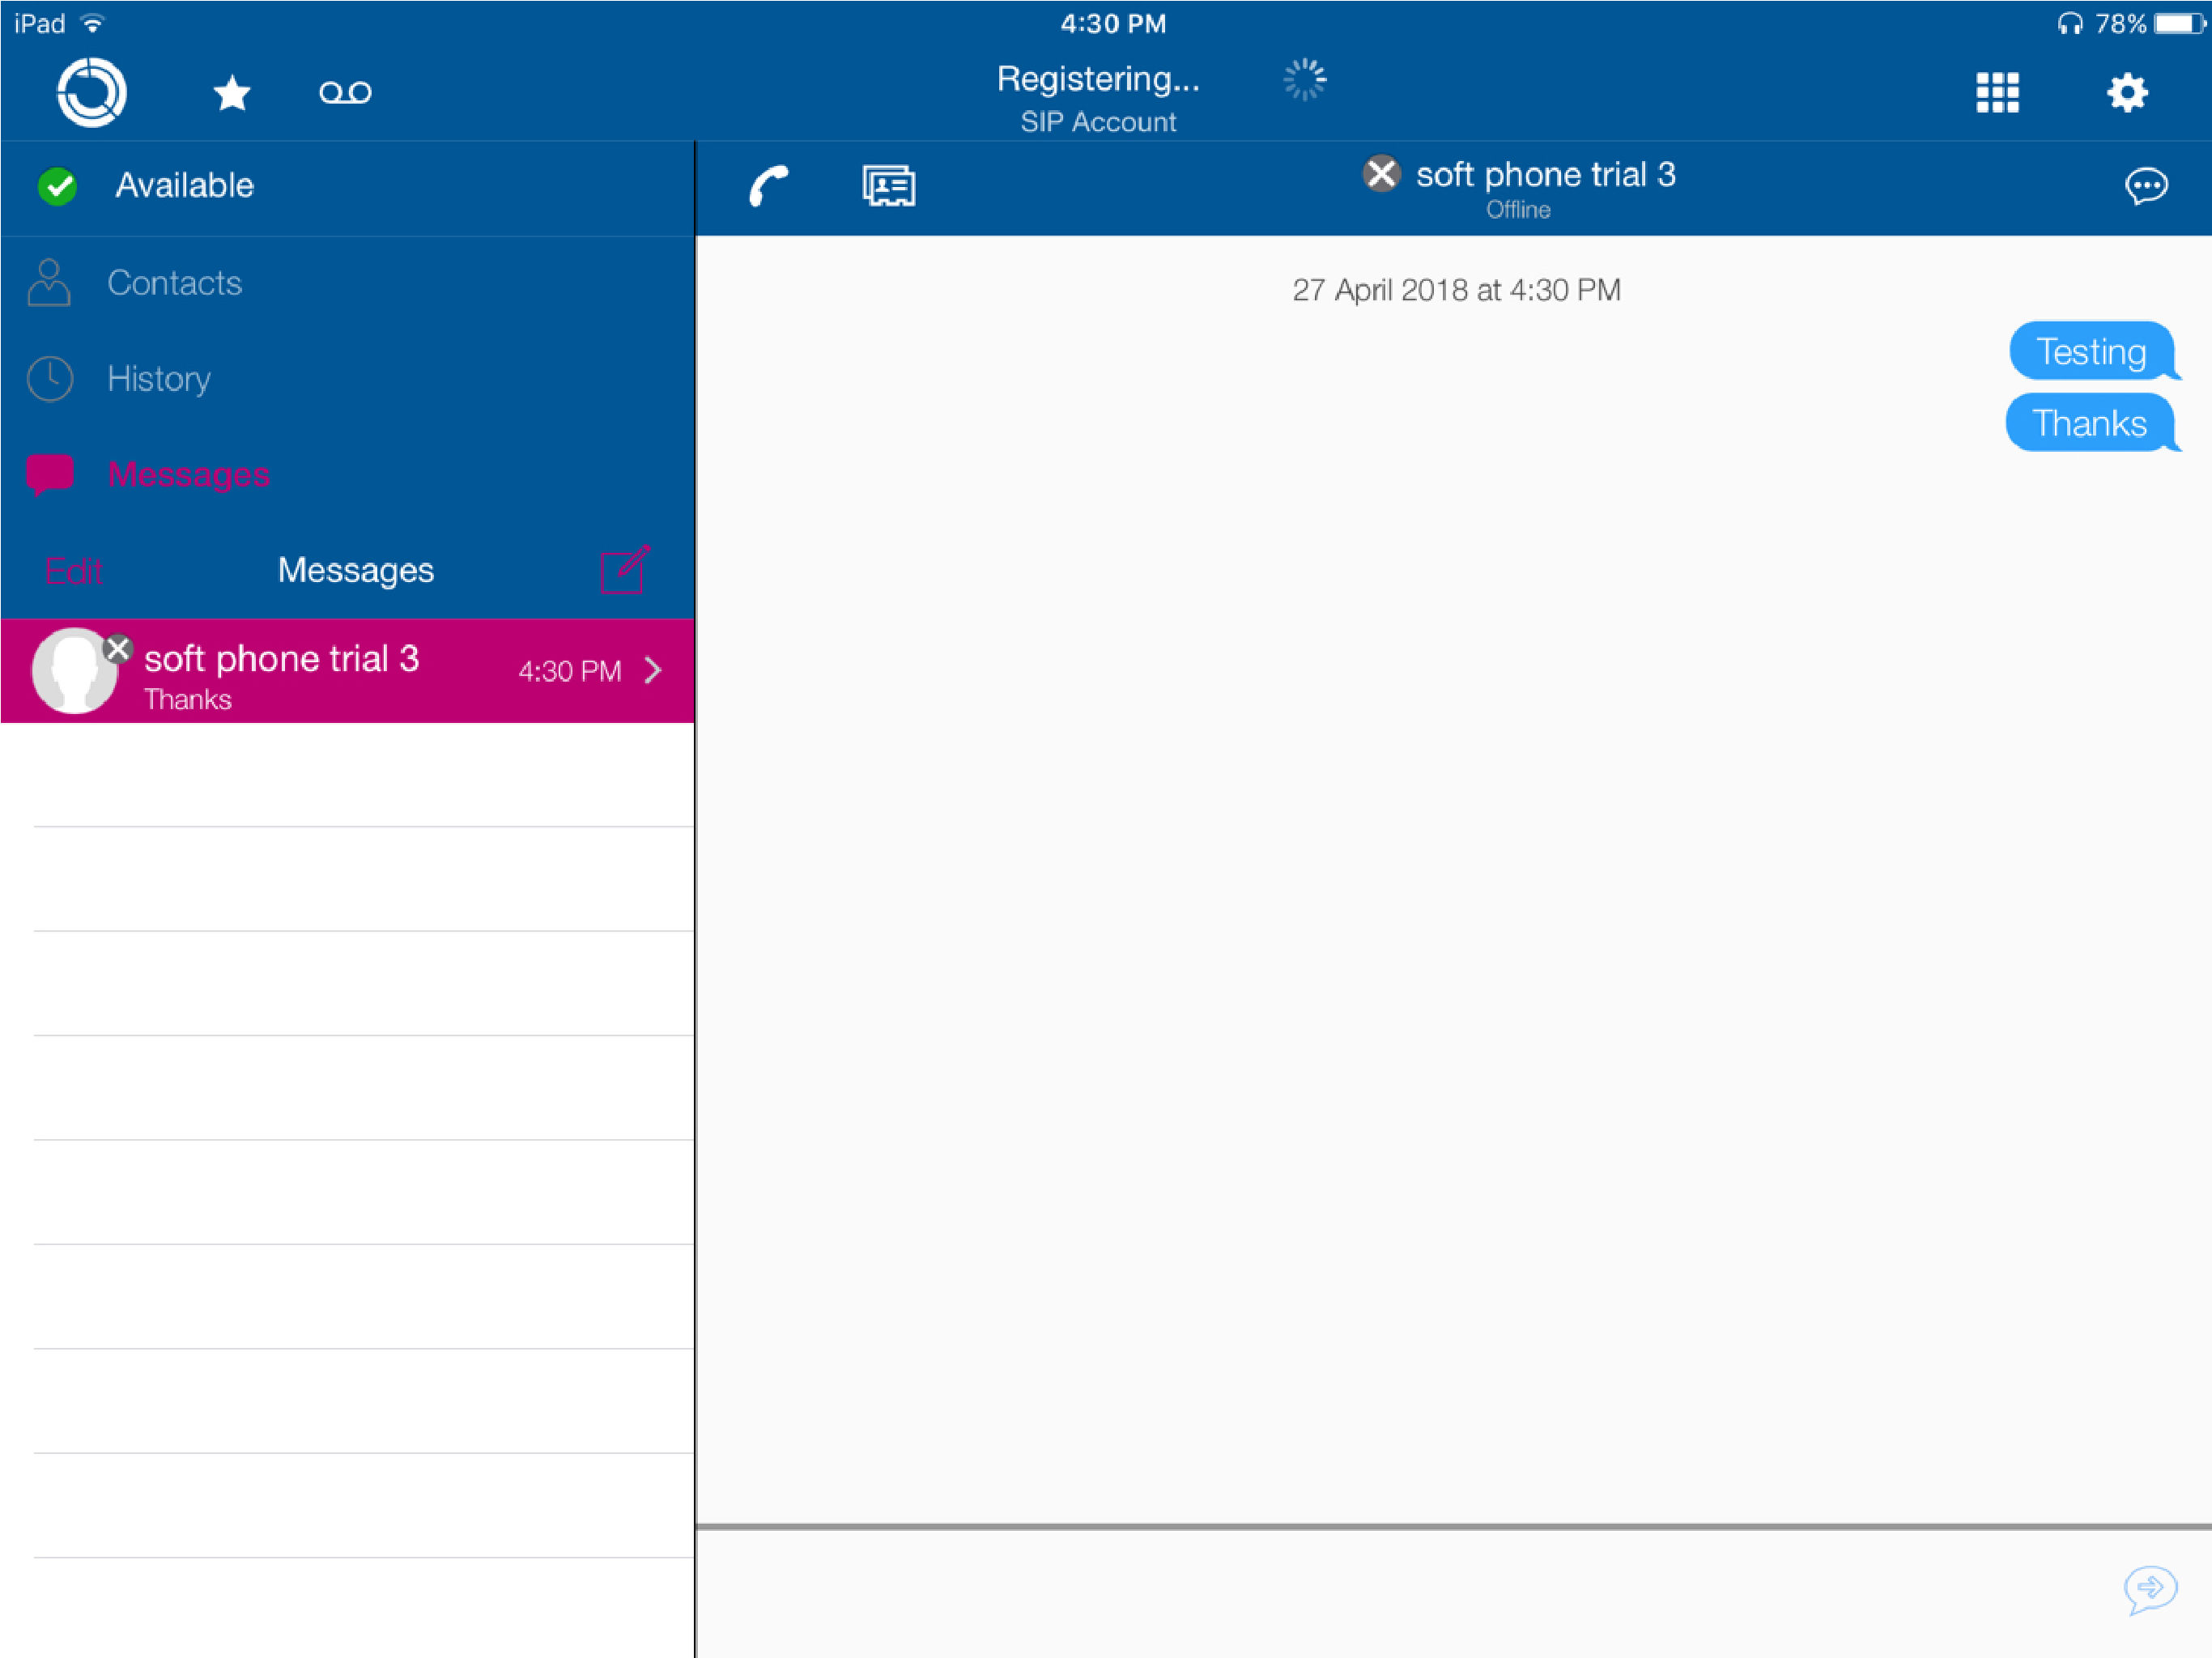The image size is (2212, 1658).
Task: Tap the 27 April 2018 timestamp
Action: coord(1456,290)
